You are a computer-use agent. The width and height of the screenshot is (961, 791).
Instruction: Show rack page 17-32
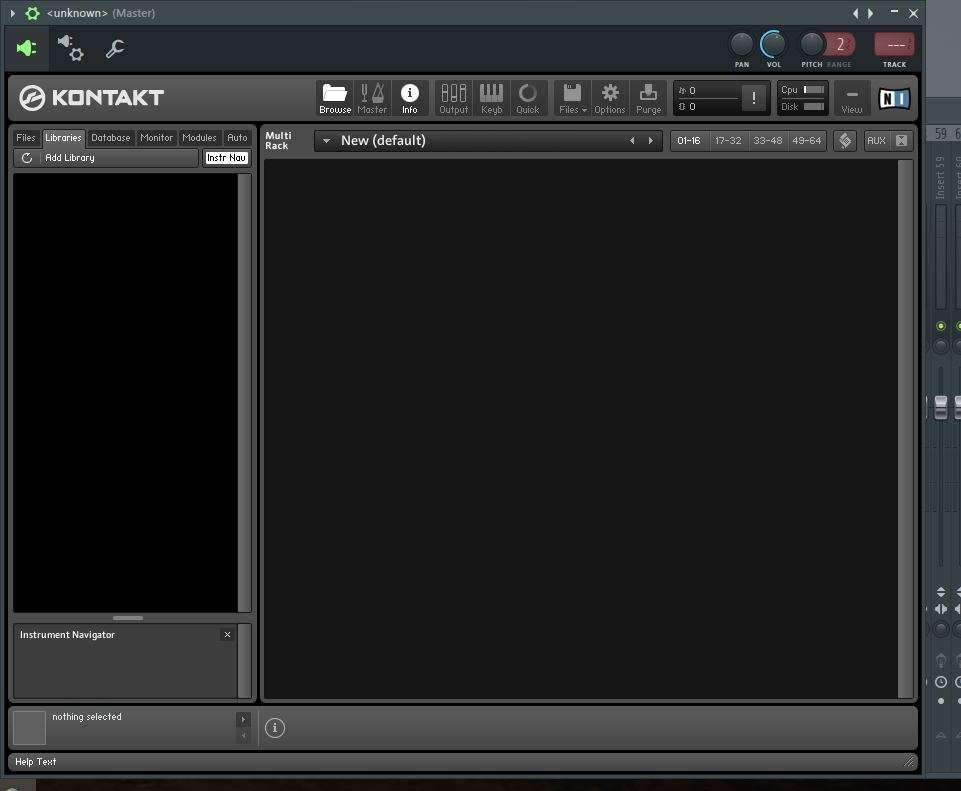[x=728, y=140]
